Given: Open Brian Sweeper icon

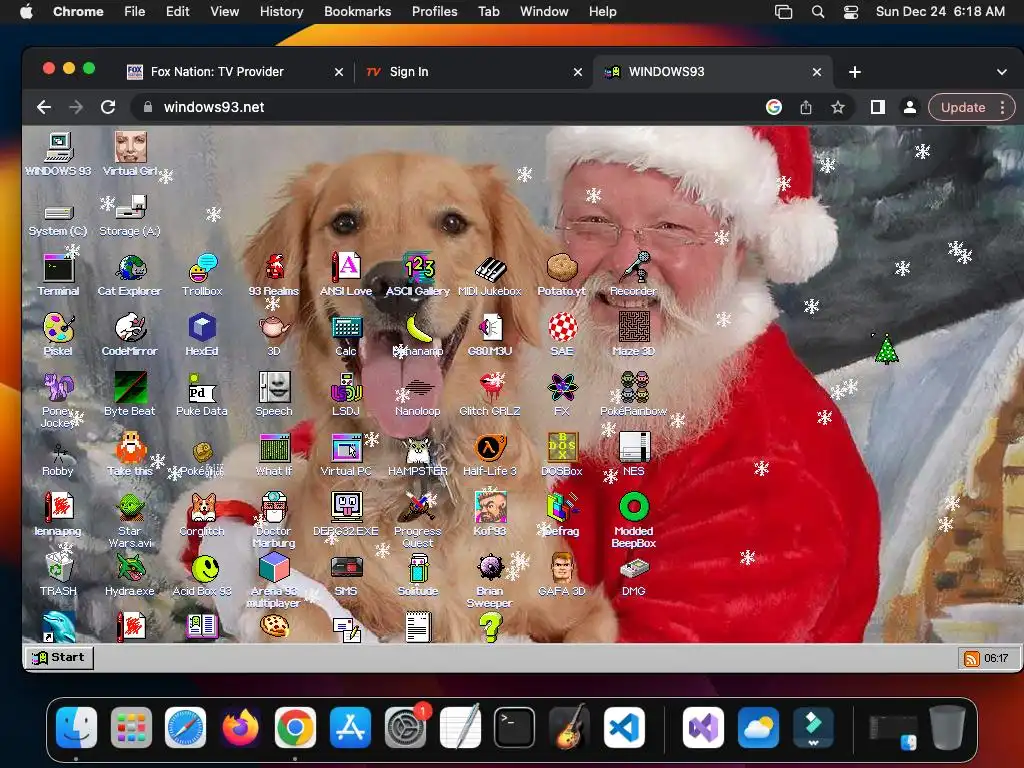Looking at the screenshot, I should point(490,580).
